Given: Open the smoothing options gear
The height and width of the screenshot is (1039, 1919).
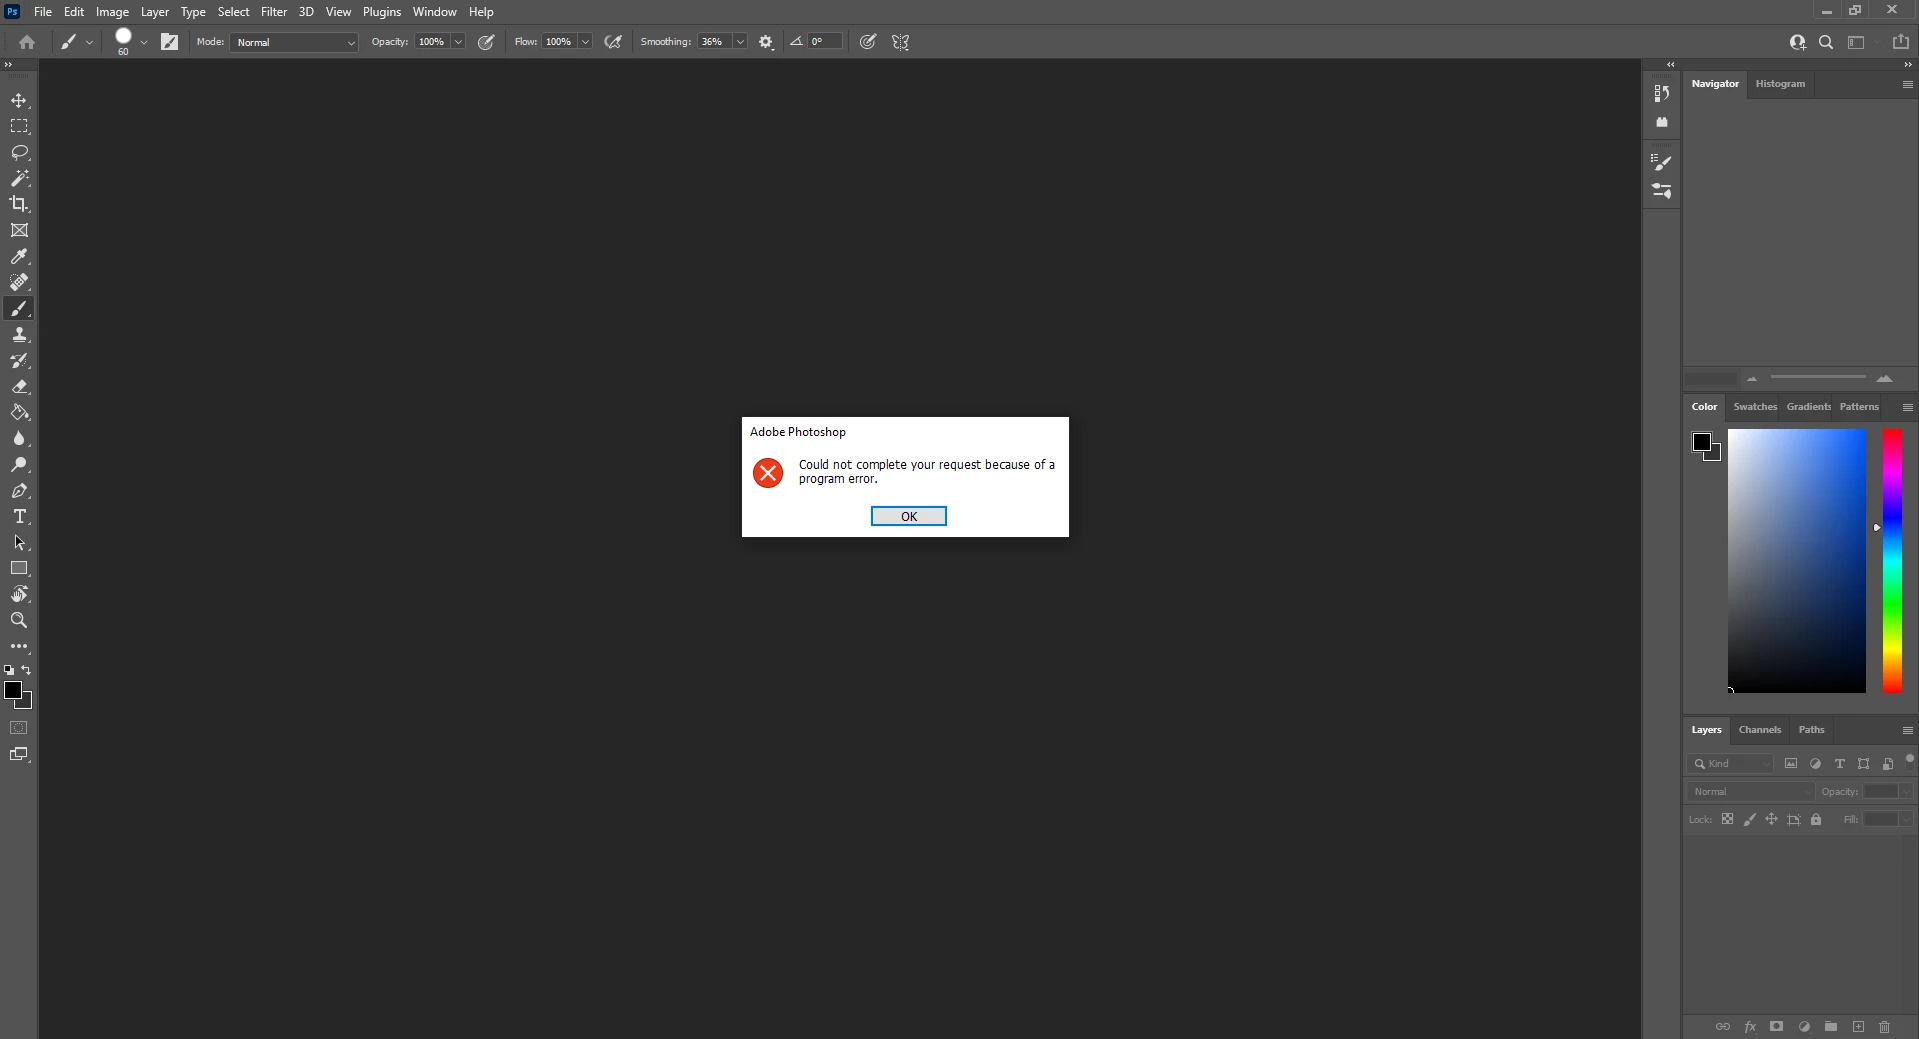Looking at the screenshot, I should pos(766,42).
